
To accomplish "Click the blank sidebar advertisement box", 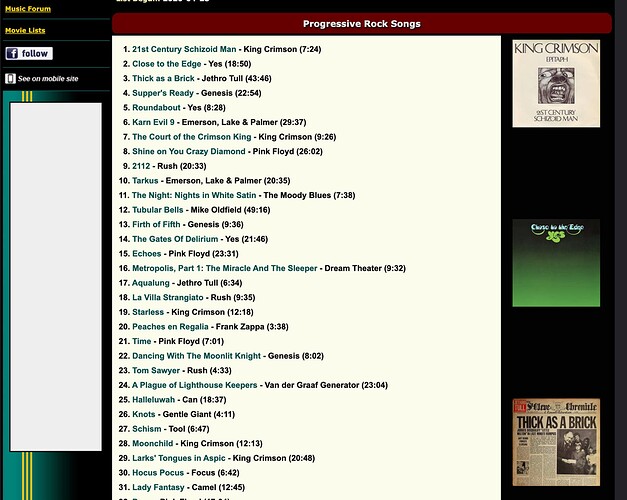I will [x=56, y=277].
